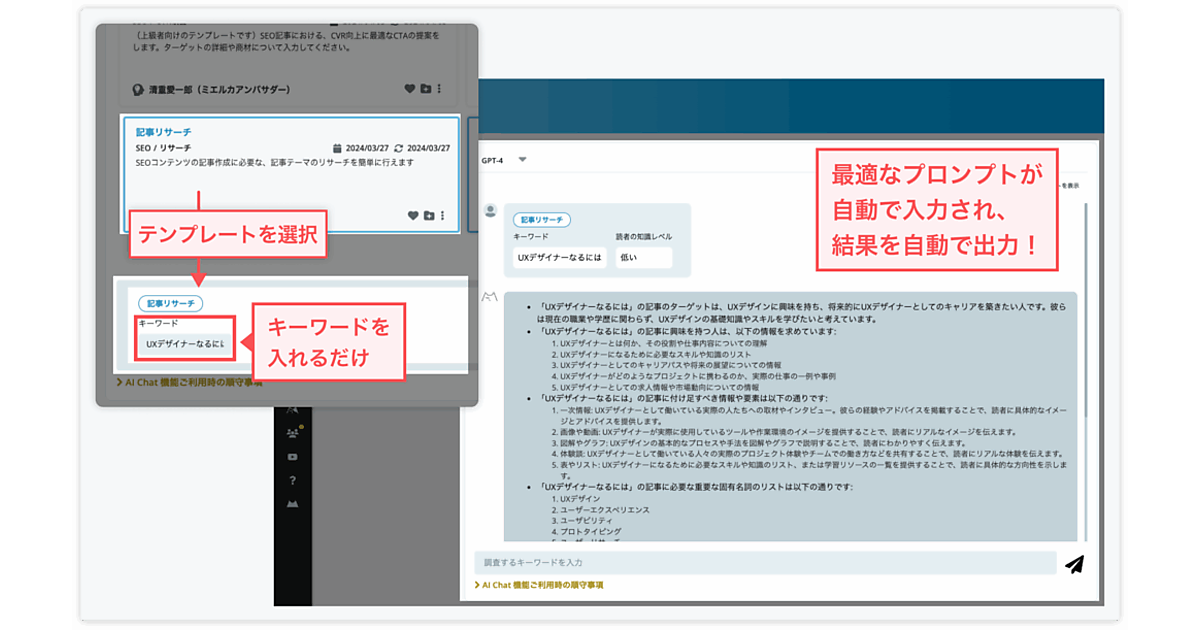Click the users group icon in sidebar

[292, 432]
